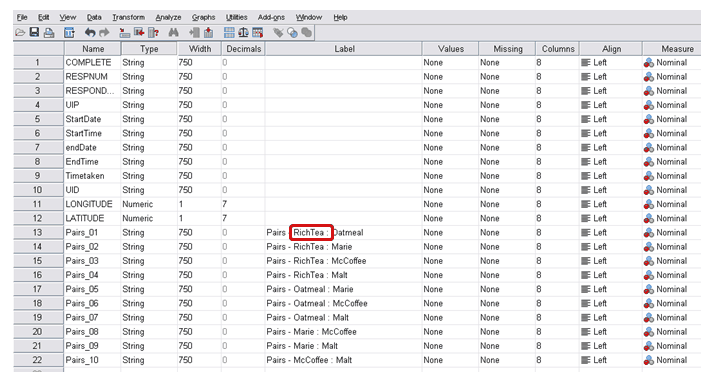The height and width of the screenshot is (385, 701).
Task: Open the Utilities menu
Action: pos(236,17)
